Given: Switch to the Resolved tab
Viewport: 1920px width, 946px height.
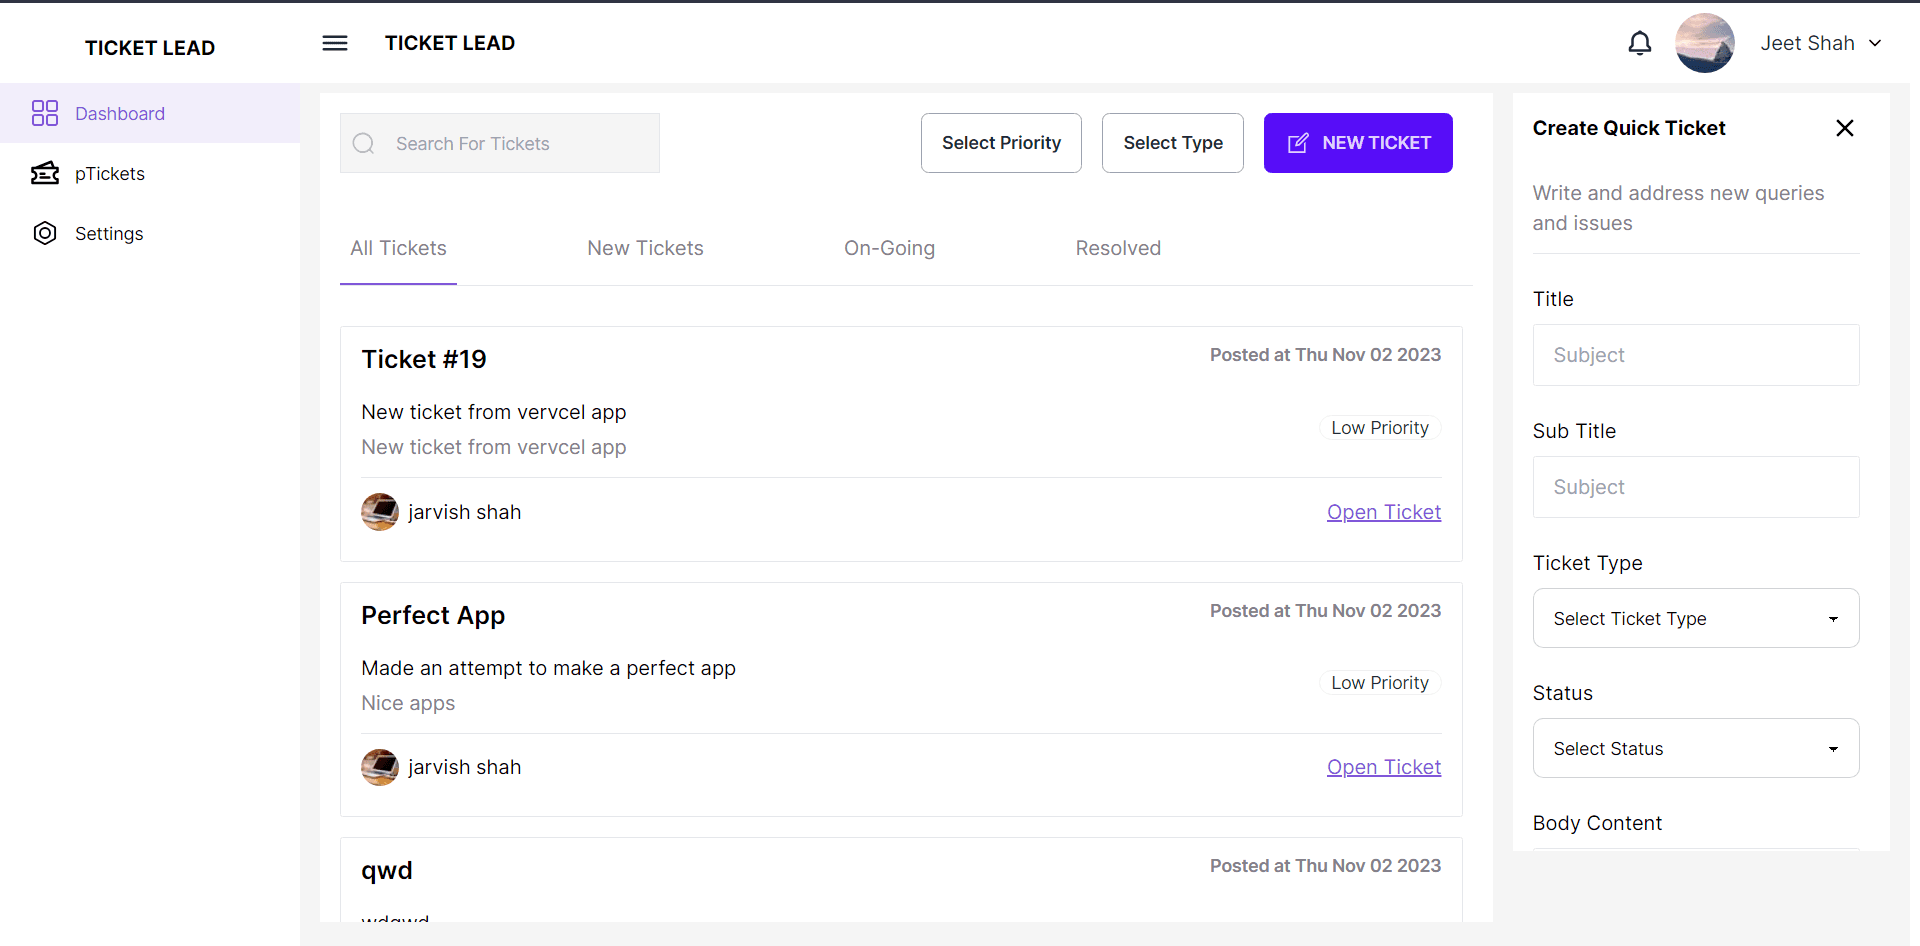Looking at the screenshot, I should pos(1118,248).
